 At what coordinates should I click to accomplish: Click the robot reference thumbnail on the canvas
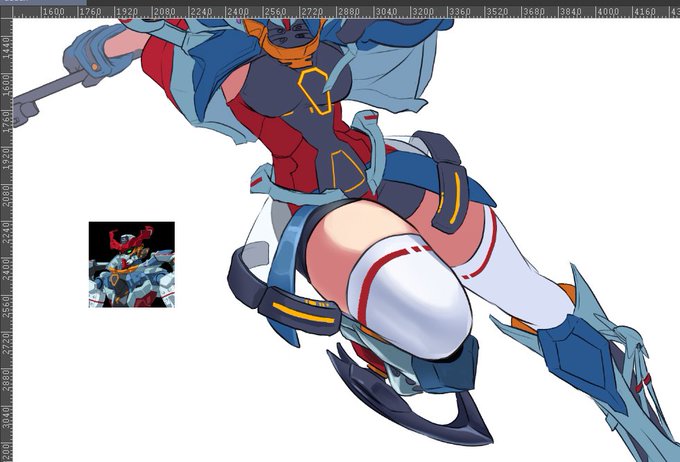[x=132, y=265]
